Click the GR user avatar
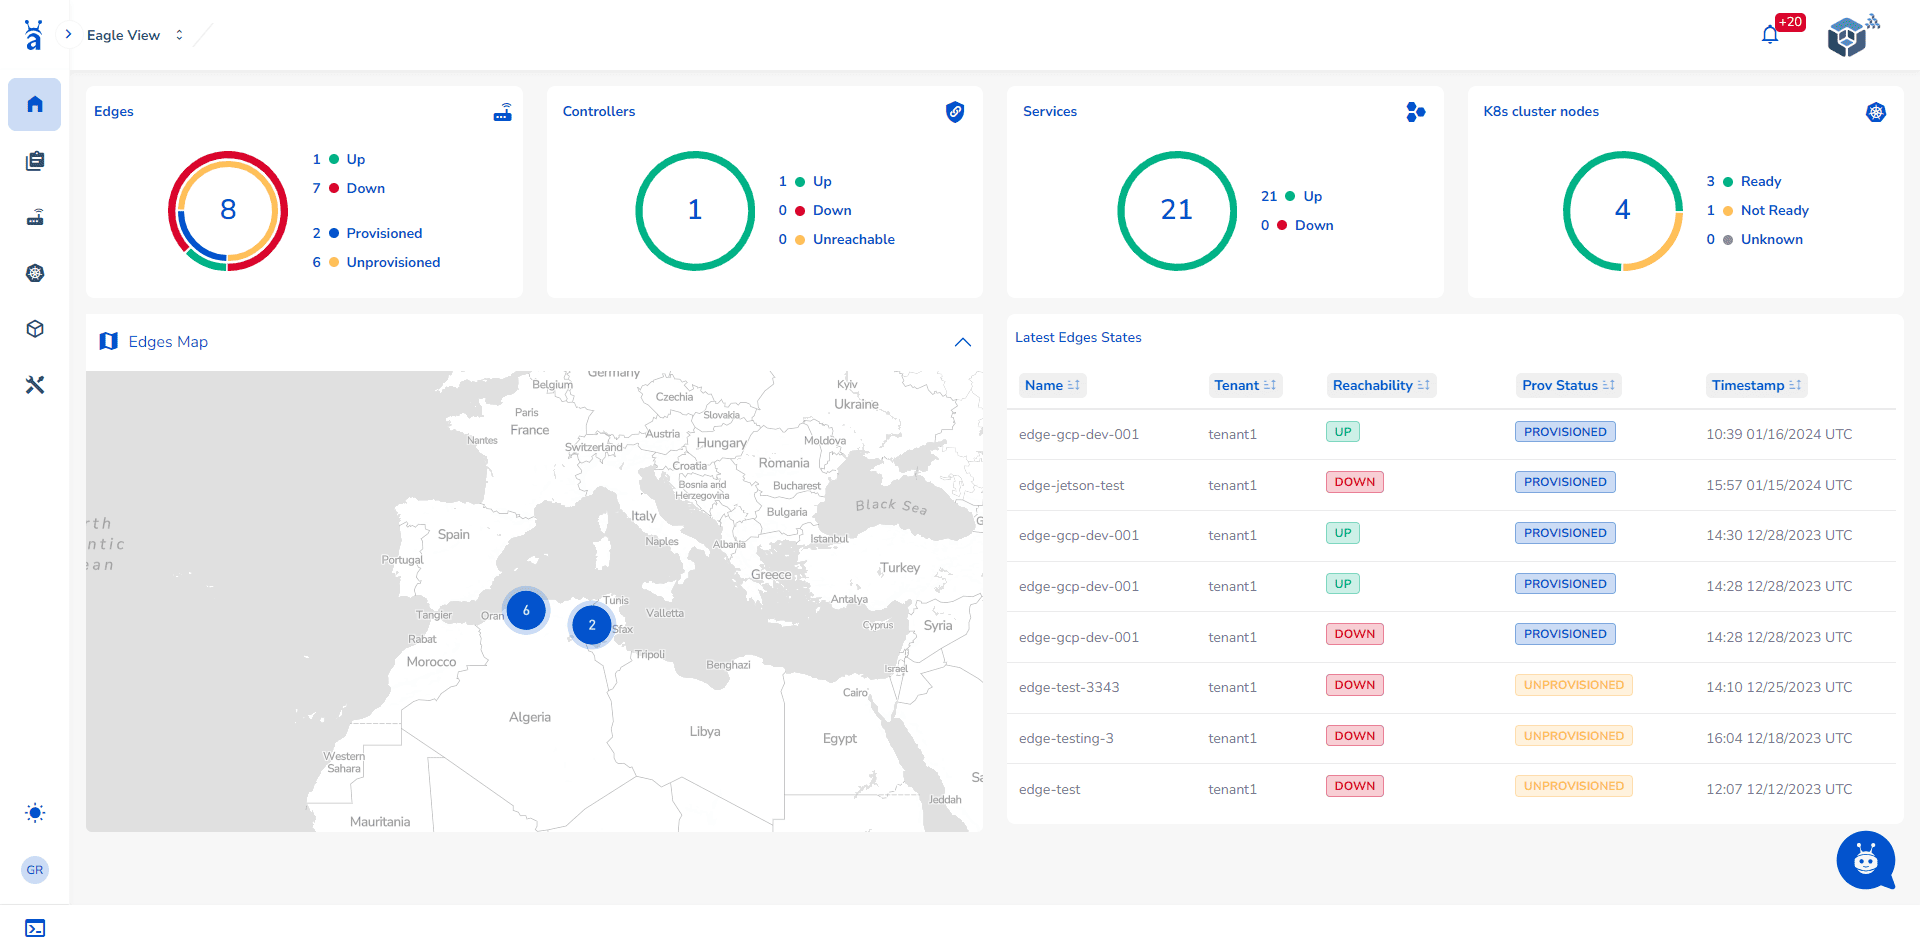Image resolution: width=1920 pixels, height=945 pixels. coord(35,870)
